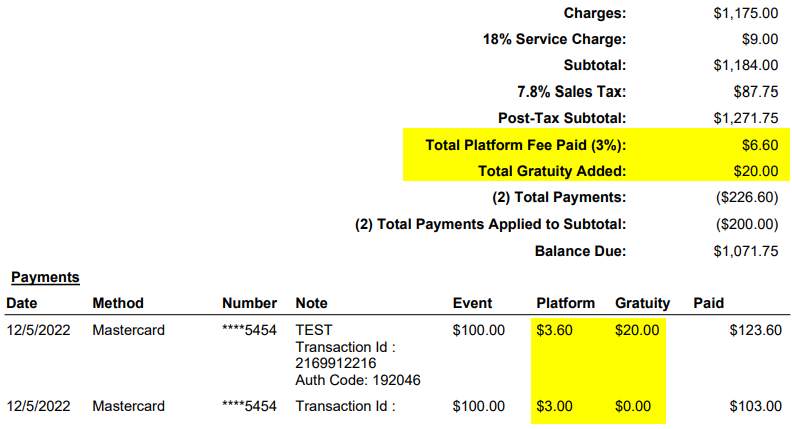The height and width of the screenshot is (429, 792).
Task: Click the Paid column header
Action: pyautogui.click(x=708, y=303)
